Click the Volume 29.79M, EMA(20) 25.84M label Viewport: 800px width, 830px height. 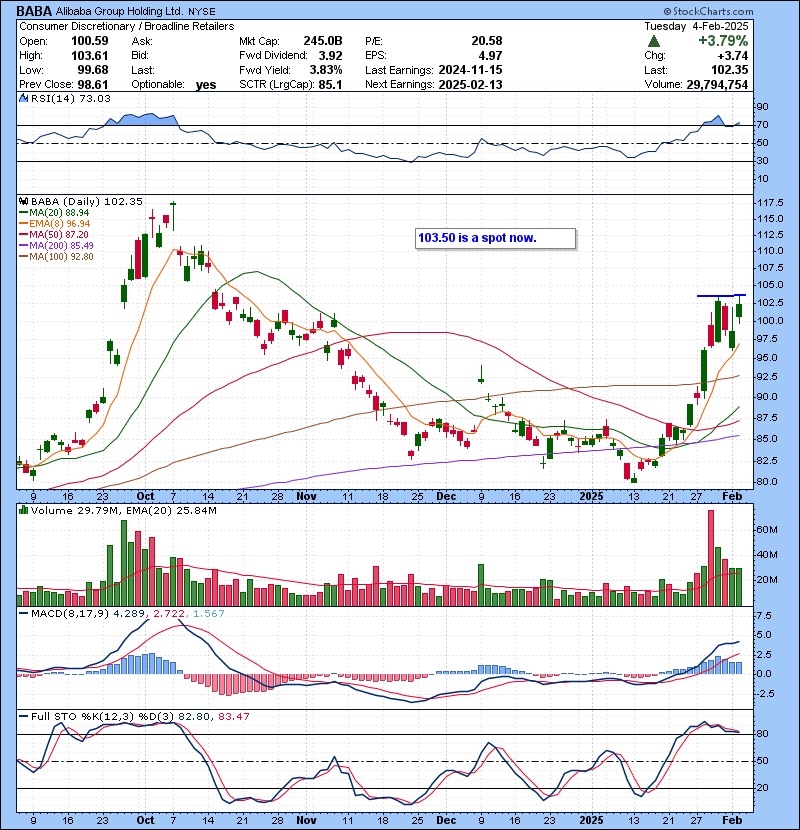pos(123,511)
